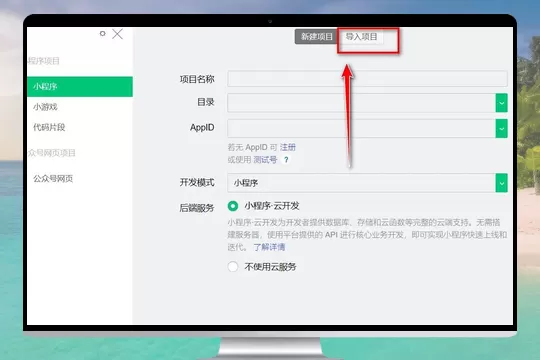540x360 pixels.
Task: Click the 测试号 link
Action: [x=265, y=160]
